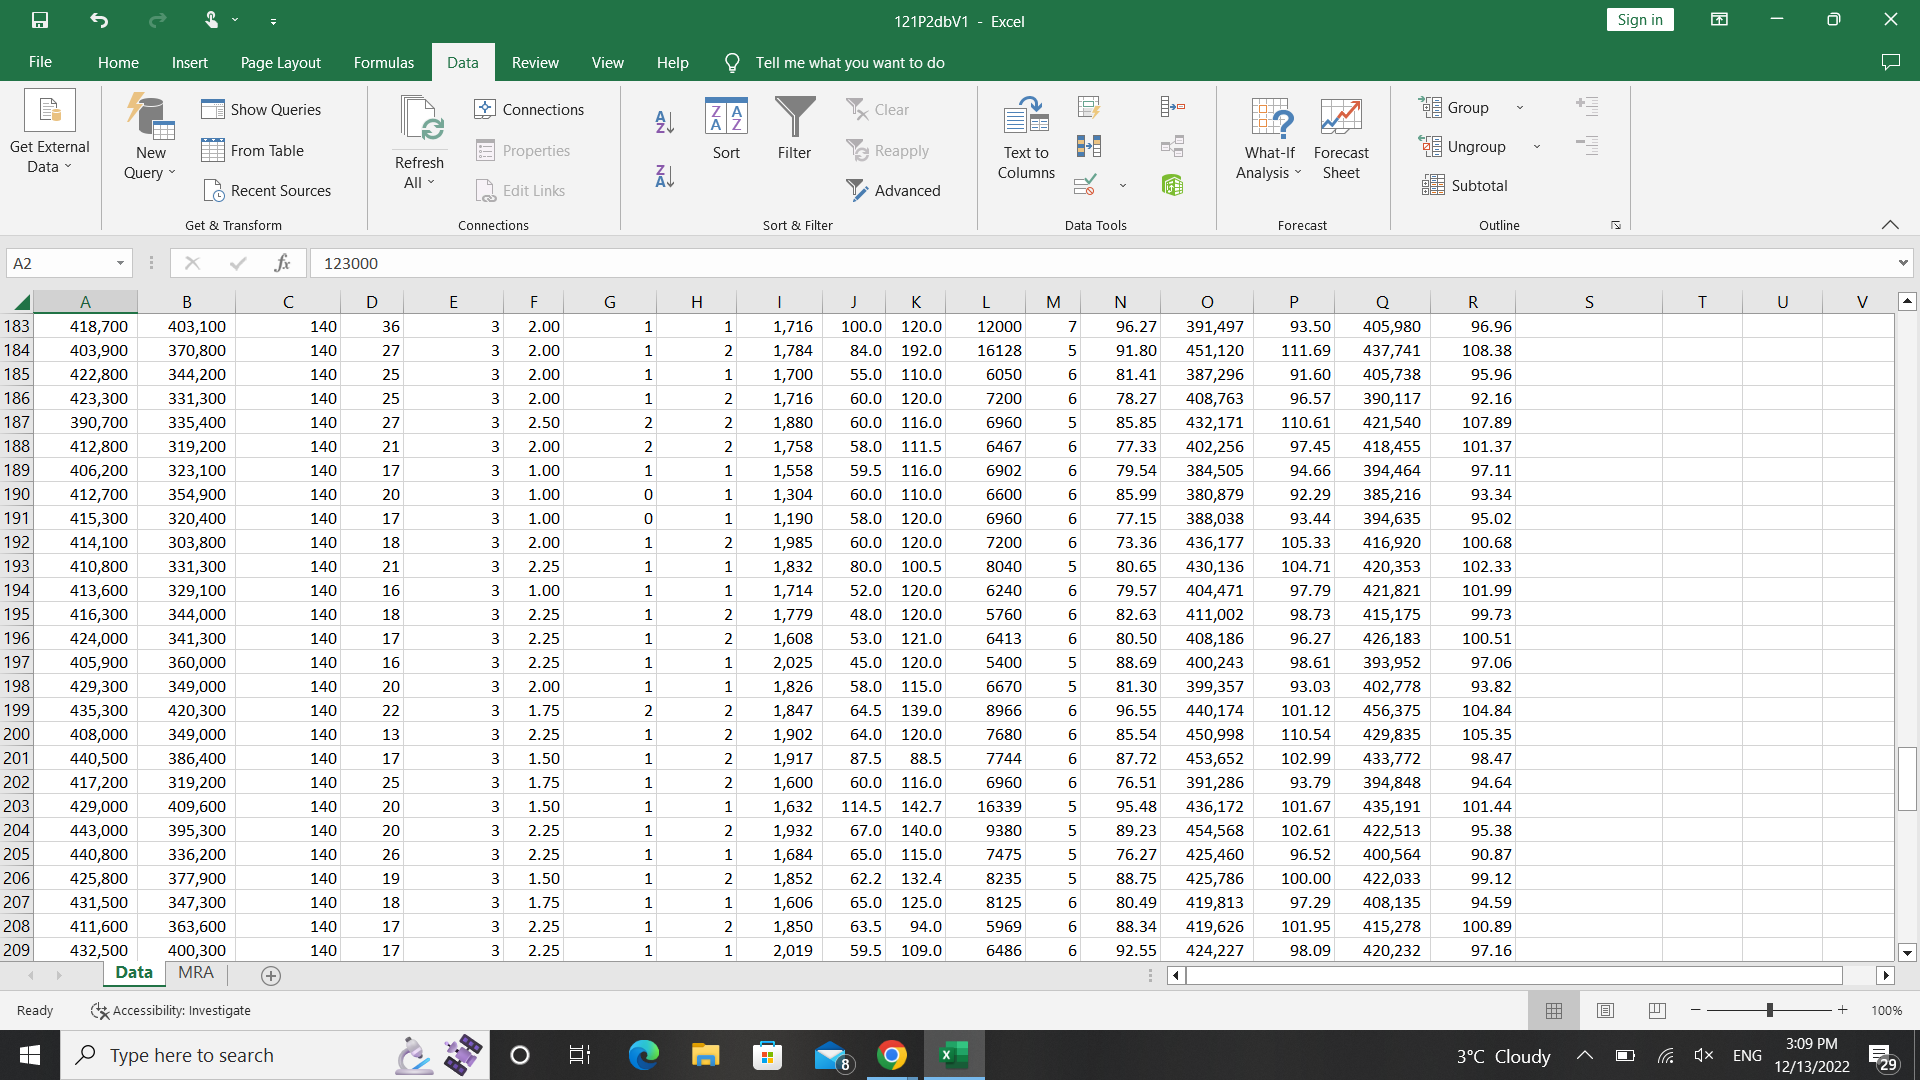Switch to the MRA sheet tab
The image size is (1920, 1080).
point(195,972)
